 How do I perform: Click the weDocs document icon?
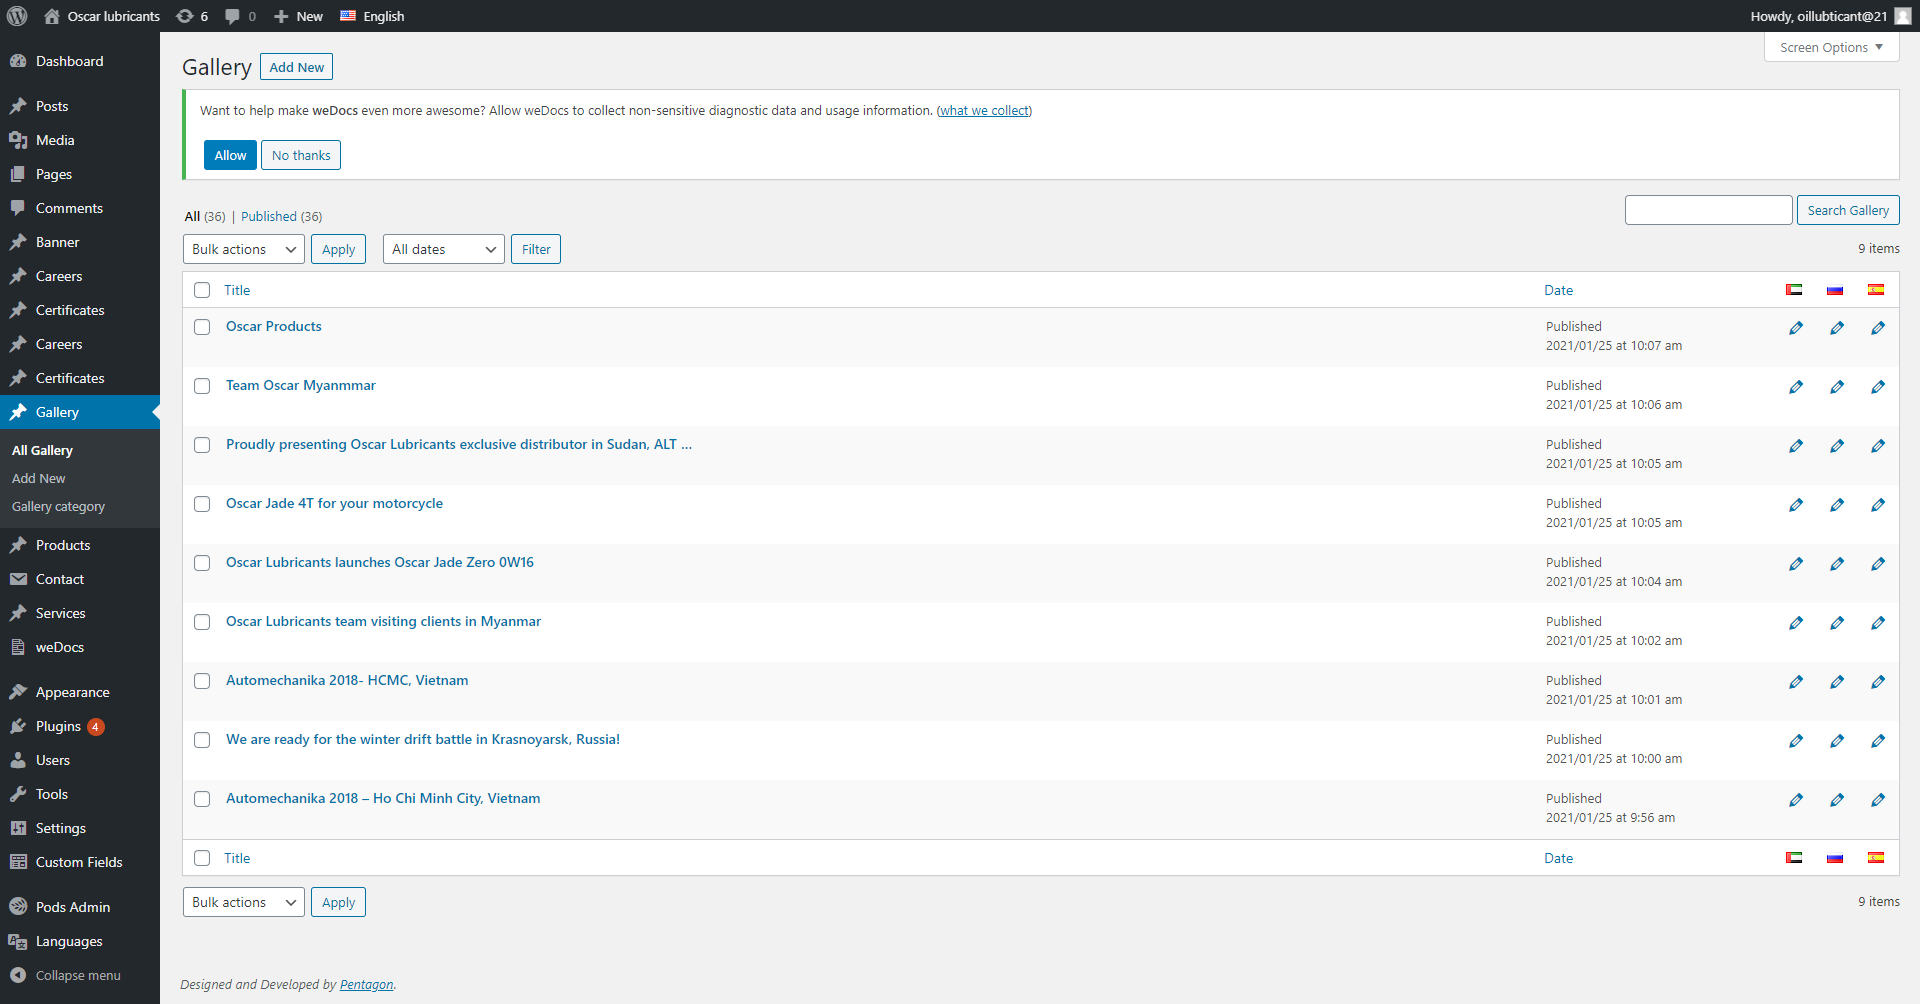18,647
